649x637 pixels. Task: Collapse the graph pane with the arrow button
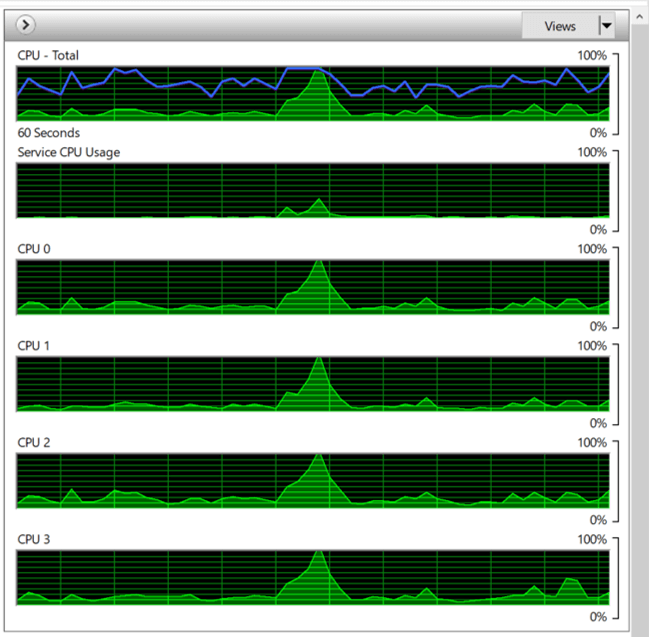pos(27,25)
